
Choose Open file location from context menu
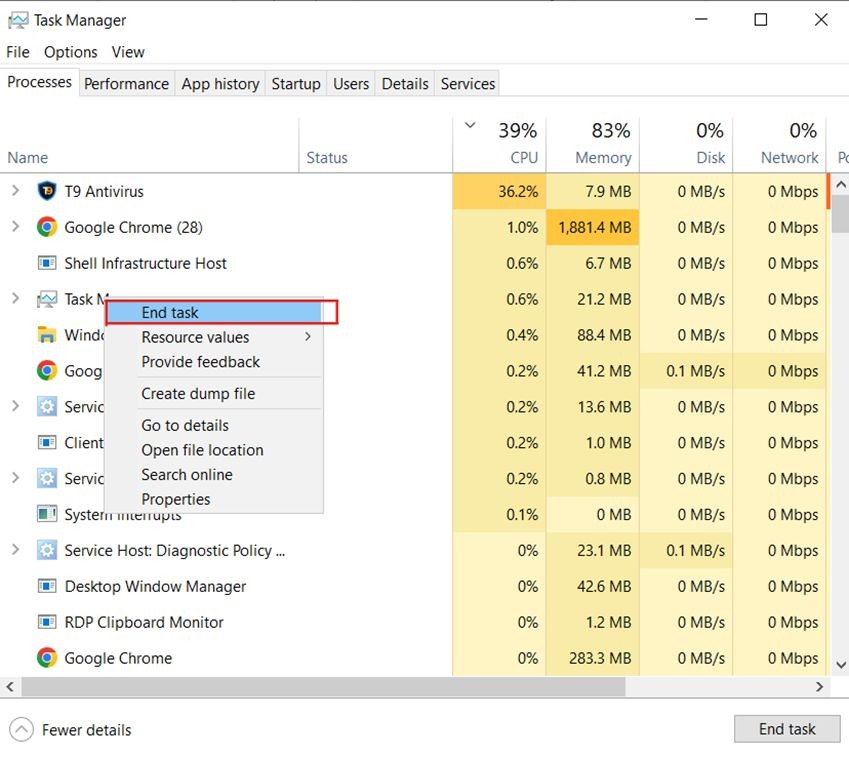pyautogui.click(x=202, y=450)
